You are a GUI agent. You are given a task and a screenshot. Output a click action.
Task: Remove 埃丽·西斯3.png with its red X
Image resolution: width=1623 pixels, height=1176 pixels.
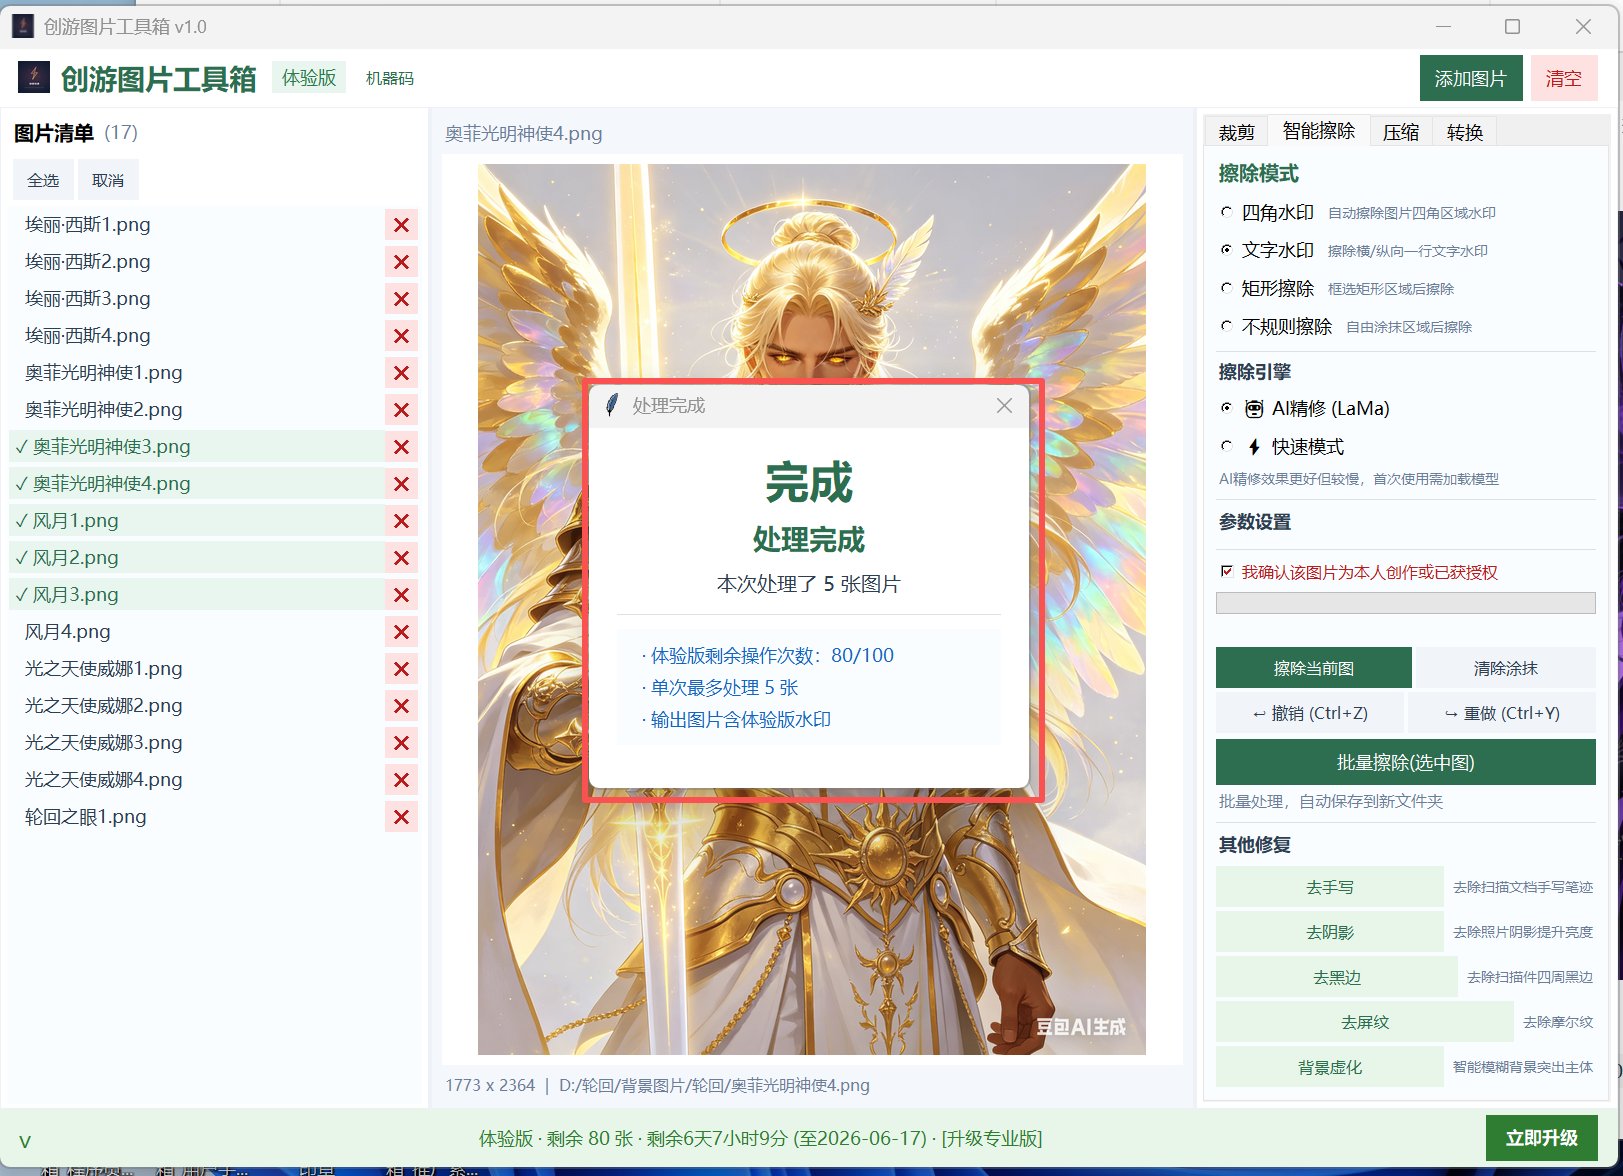click(x=401, y=299)
